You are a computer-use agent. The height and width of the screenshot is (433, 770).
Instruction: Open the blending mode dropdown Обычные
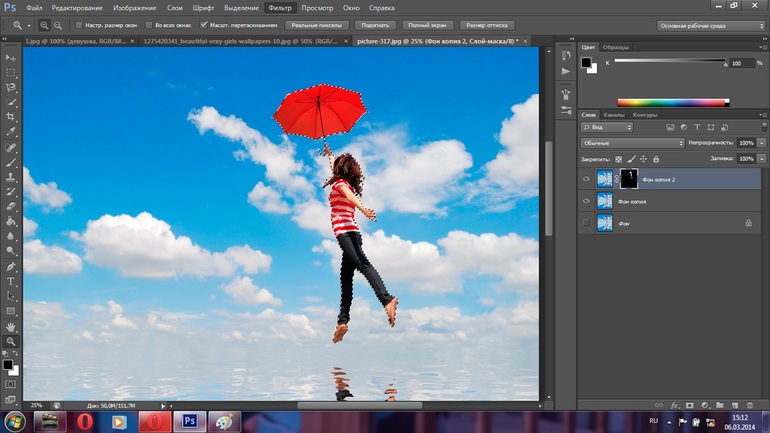632,143
